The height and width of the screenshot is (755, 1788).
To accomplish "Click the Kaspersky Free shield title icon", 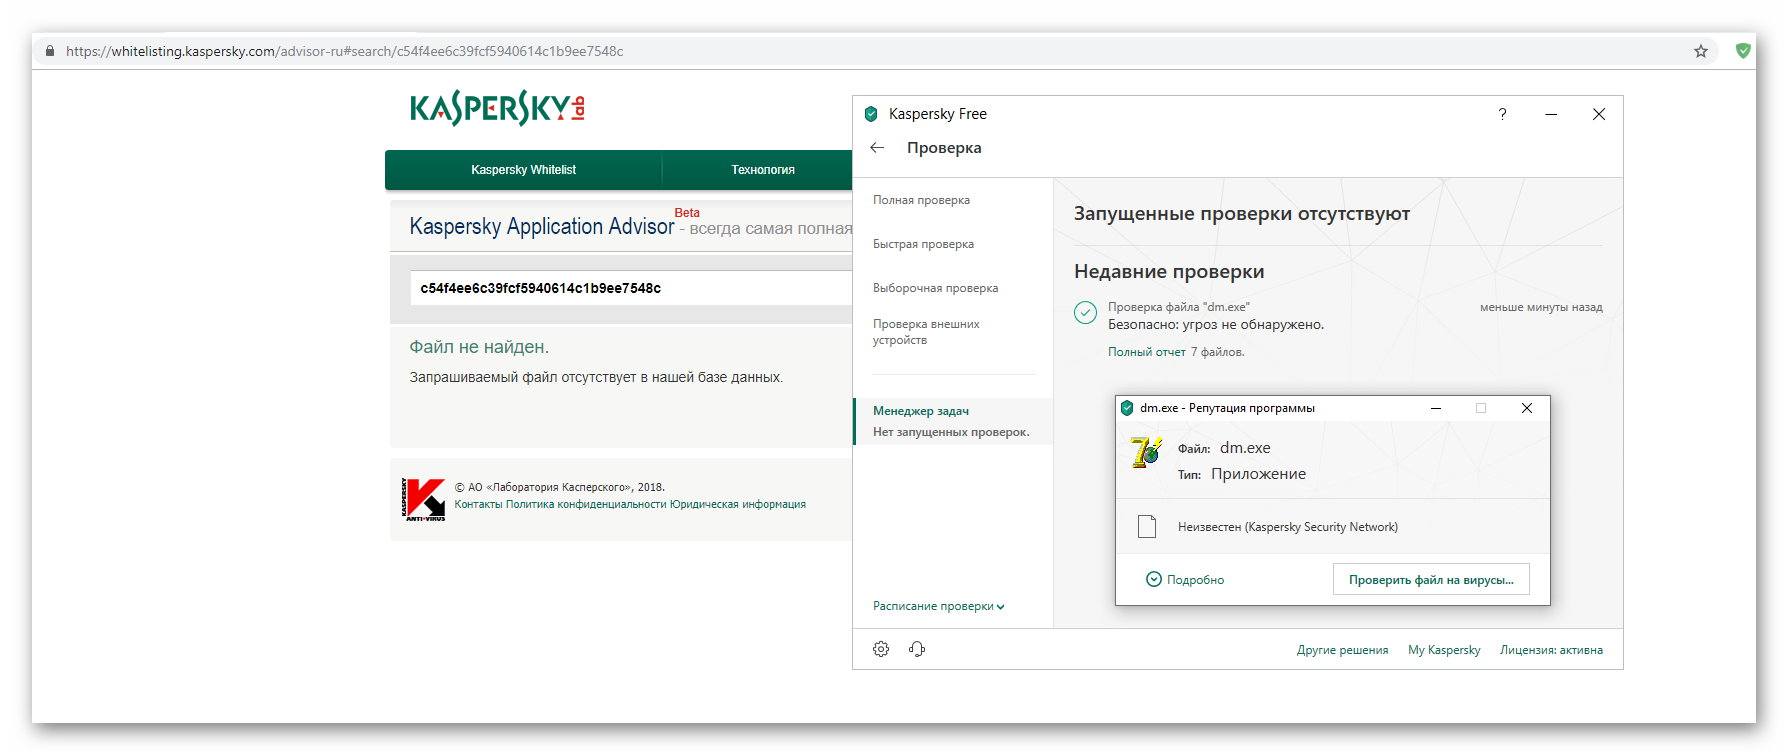I will click(871, 114).
